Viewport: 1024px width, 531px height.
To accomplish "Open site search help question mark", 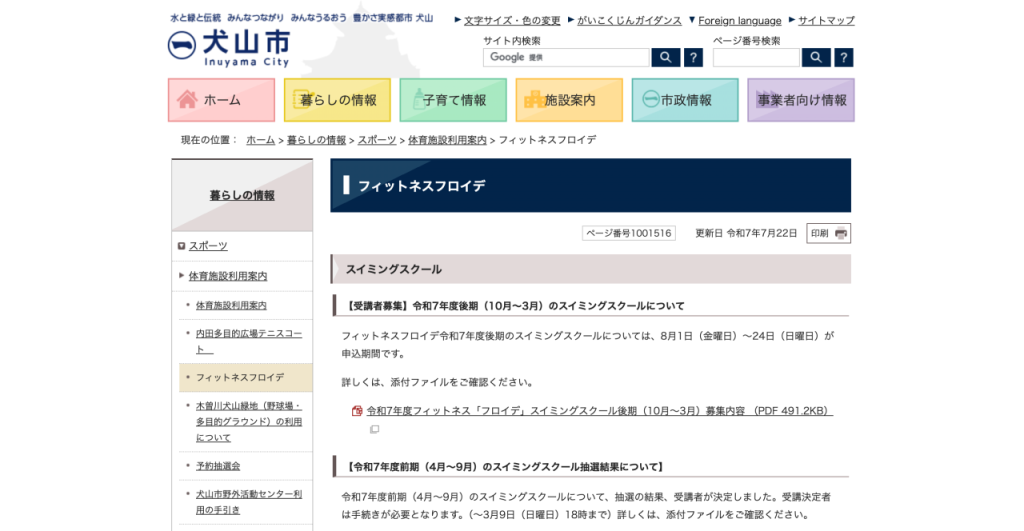I will click(x=694, y=57).
